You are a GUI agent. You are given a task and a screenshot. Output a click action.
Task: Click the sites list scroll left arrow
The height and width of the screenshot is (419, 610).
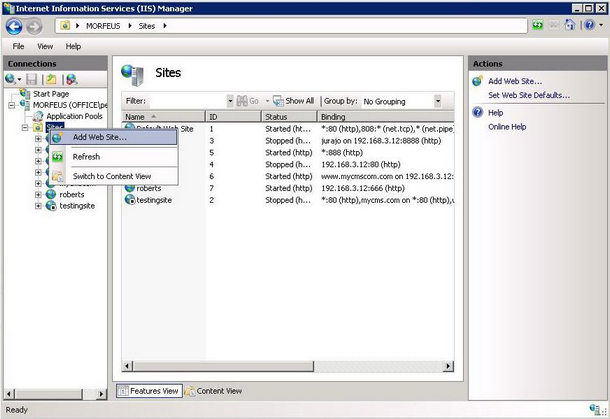[x=127, y=366]
